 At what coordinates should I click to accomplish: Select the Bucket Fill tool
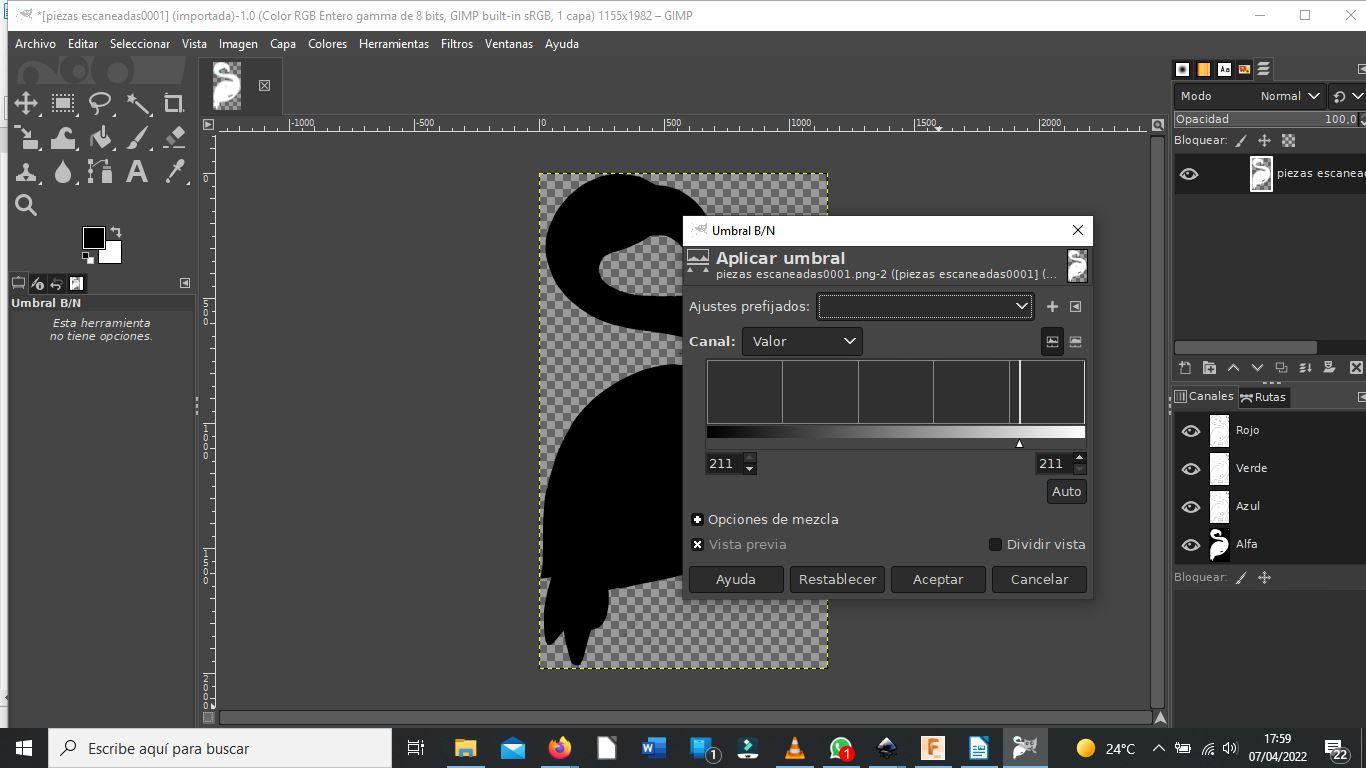coord(100,137)
